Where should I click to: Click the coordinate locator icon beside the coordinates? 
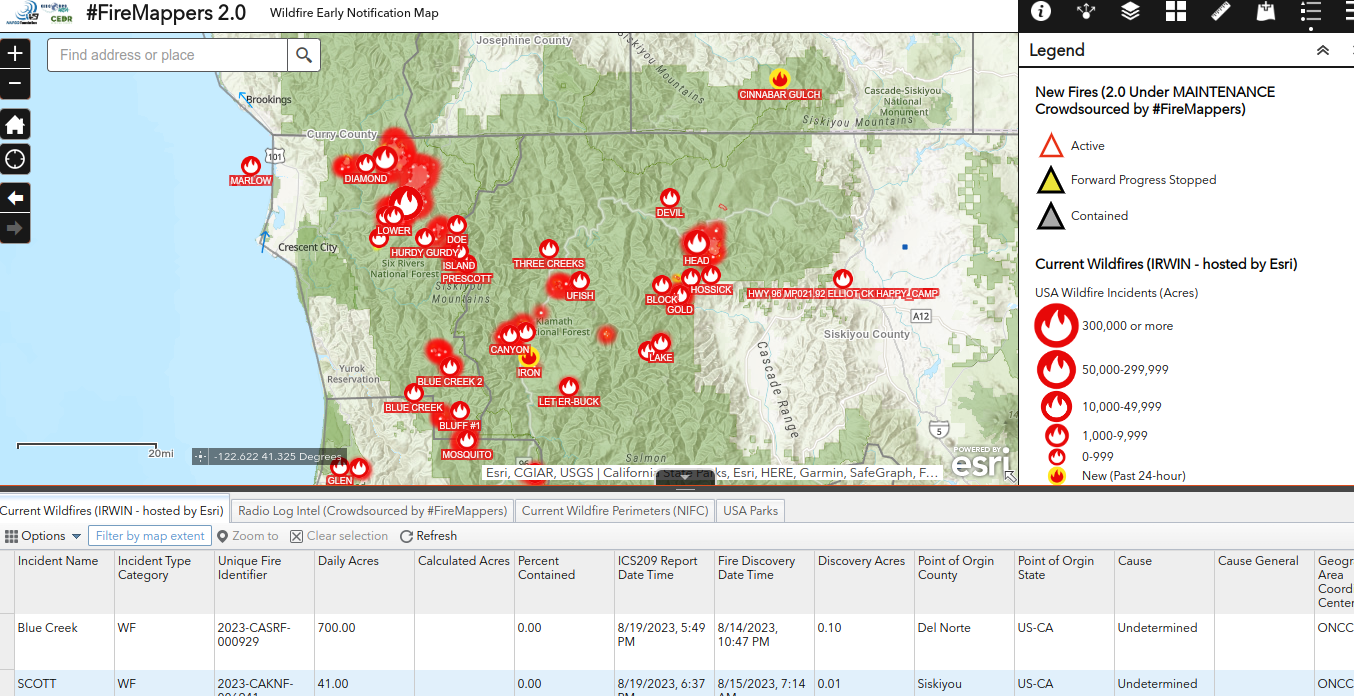click(x=201, y=457)
